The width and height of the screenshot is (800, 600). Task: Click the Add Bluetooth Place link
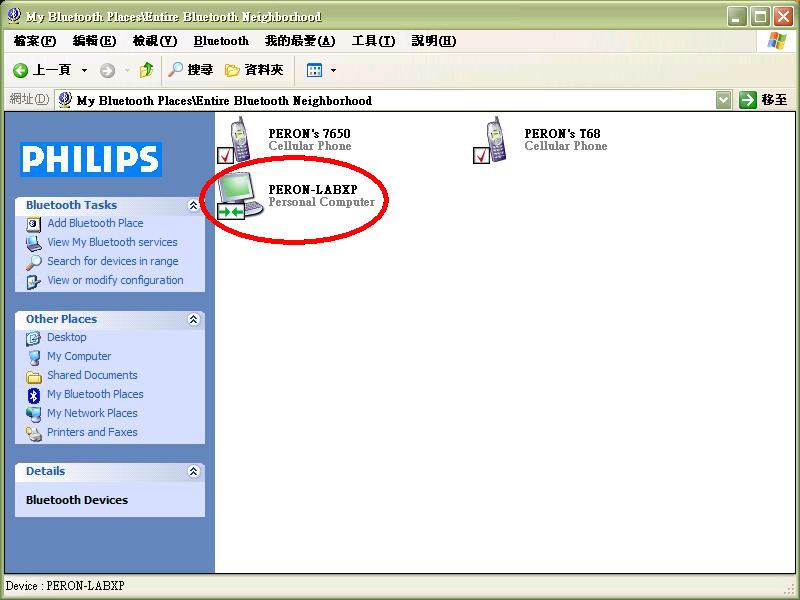[x=95, y=223]
